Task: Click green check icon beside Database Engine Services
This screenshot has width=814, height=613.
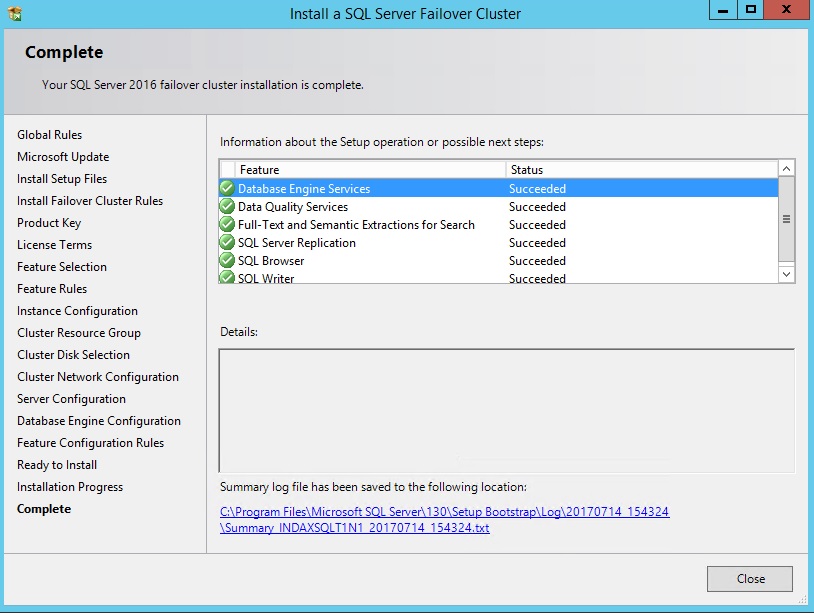Action: coord(227,189)
